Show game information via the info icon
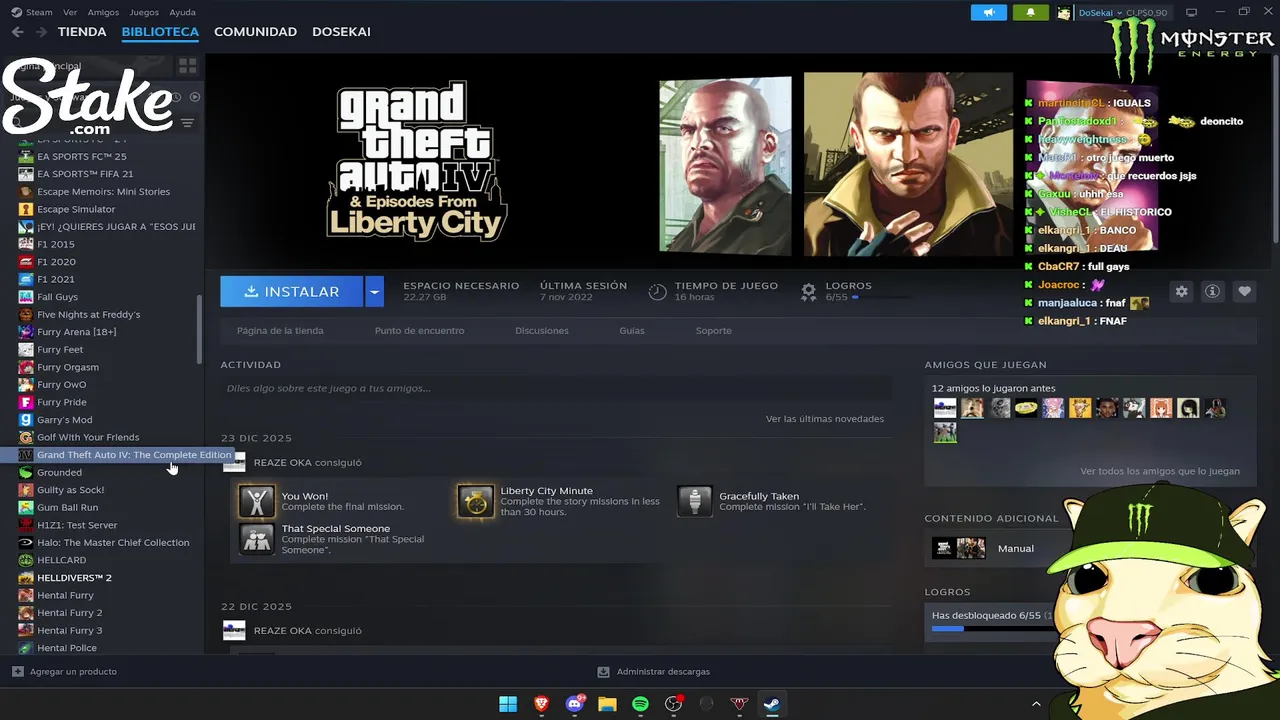1280x720 pixels. pos(1213,291)
